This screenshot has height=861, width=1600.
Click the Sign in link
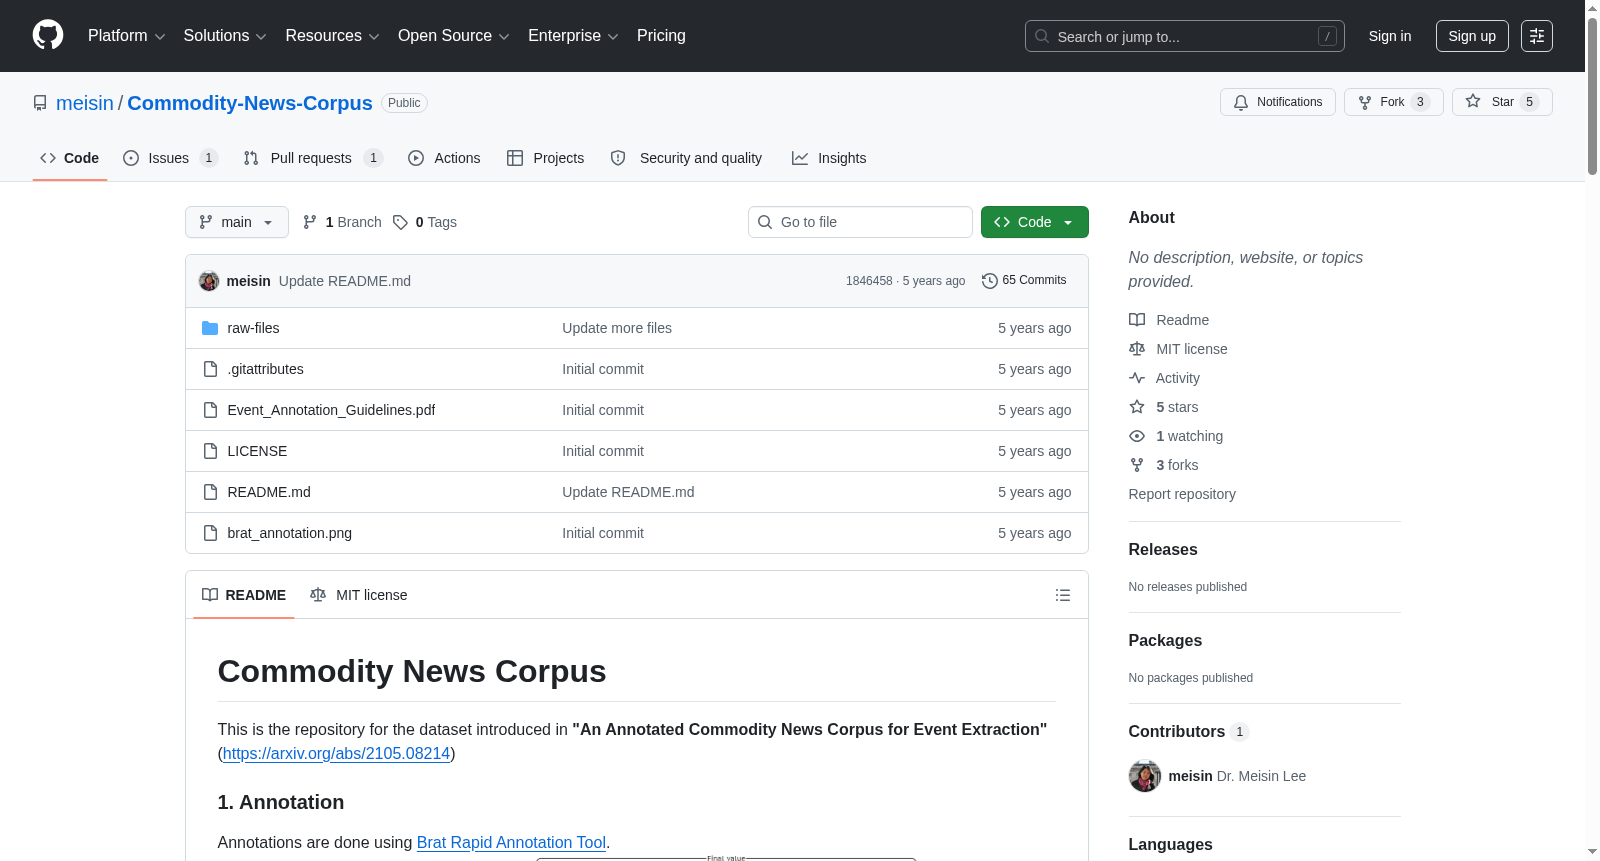(x=1390, y=36)
